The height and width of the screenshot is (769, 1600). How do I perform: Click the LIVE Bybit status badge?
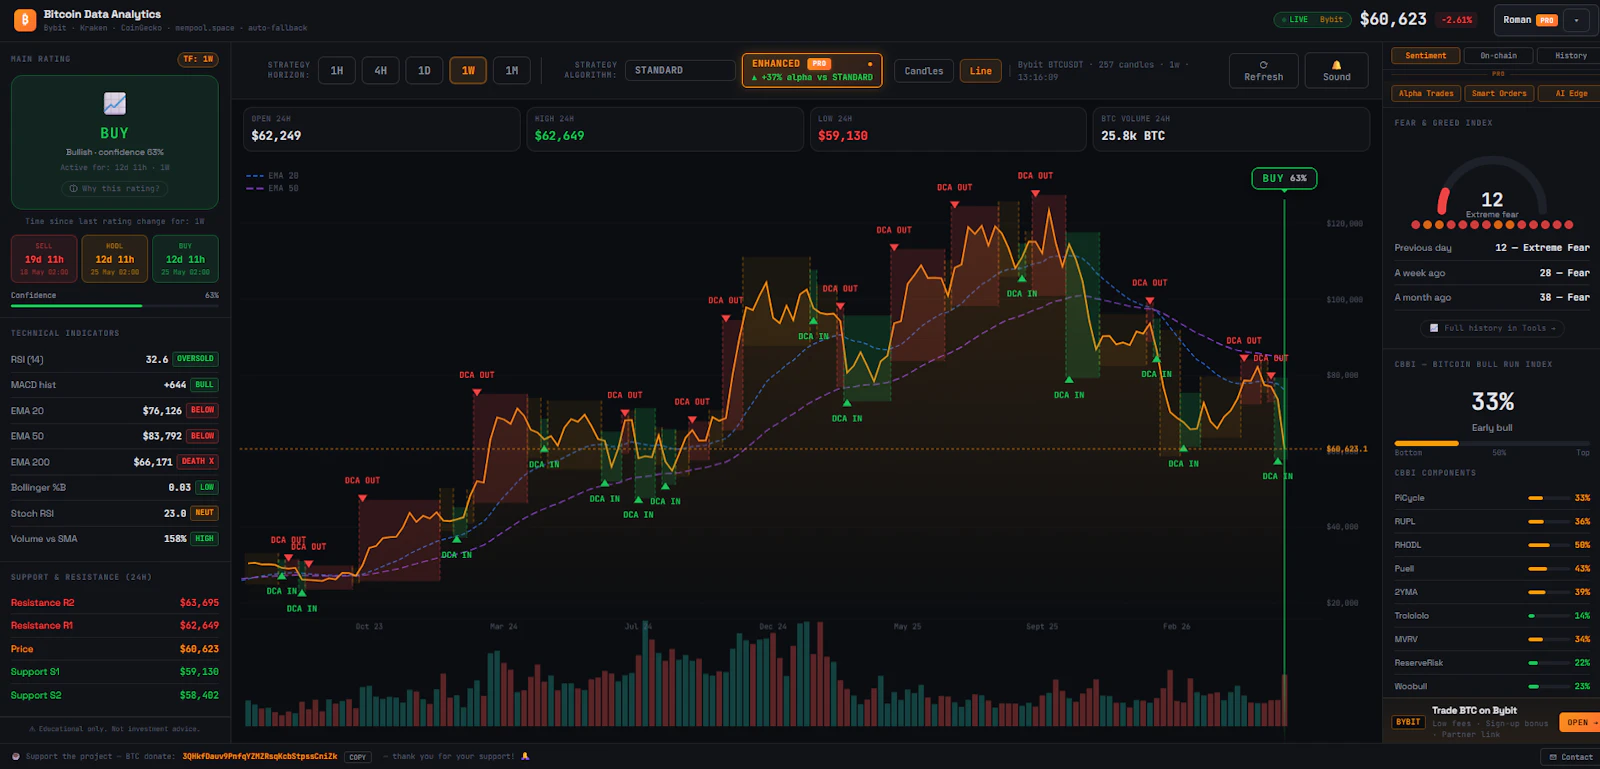[1312, 19]
